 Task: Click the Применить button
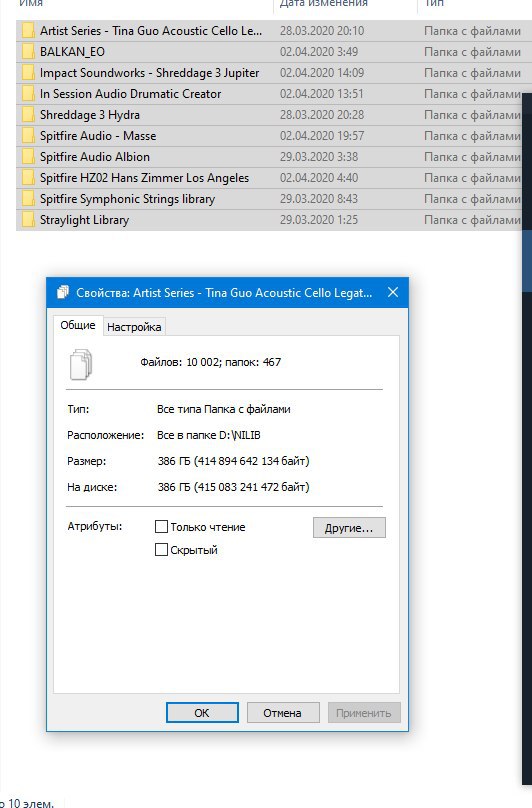pyautogui.click(x=364, y=713)
